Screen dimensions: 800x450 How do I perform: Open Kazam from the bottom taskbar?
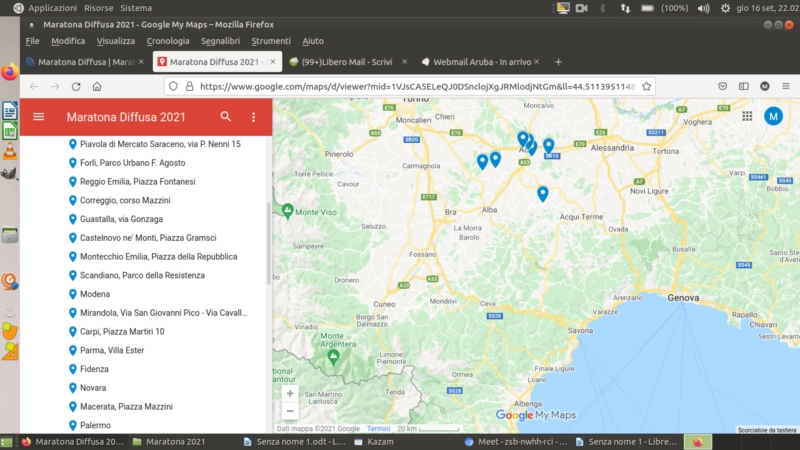pyautogui.click(x=380, y=442)
